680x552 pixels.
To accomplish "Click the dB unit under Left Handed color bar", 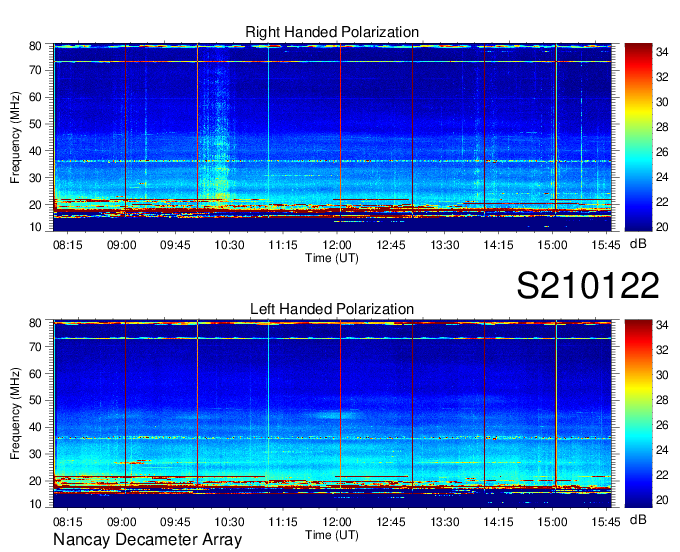I will pyautogui.click(x=638, y=520).
